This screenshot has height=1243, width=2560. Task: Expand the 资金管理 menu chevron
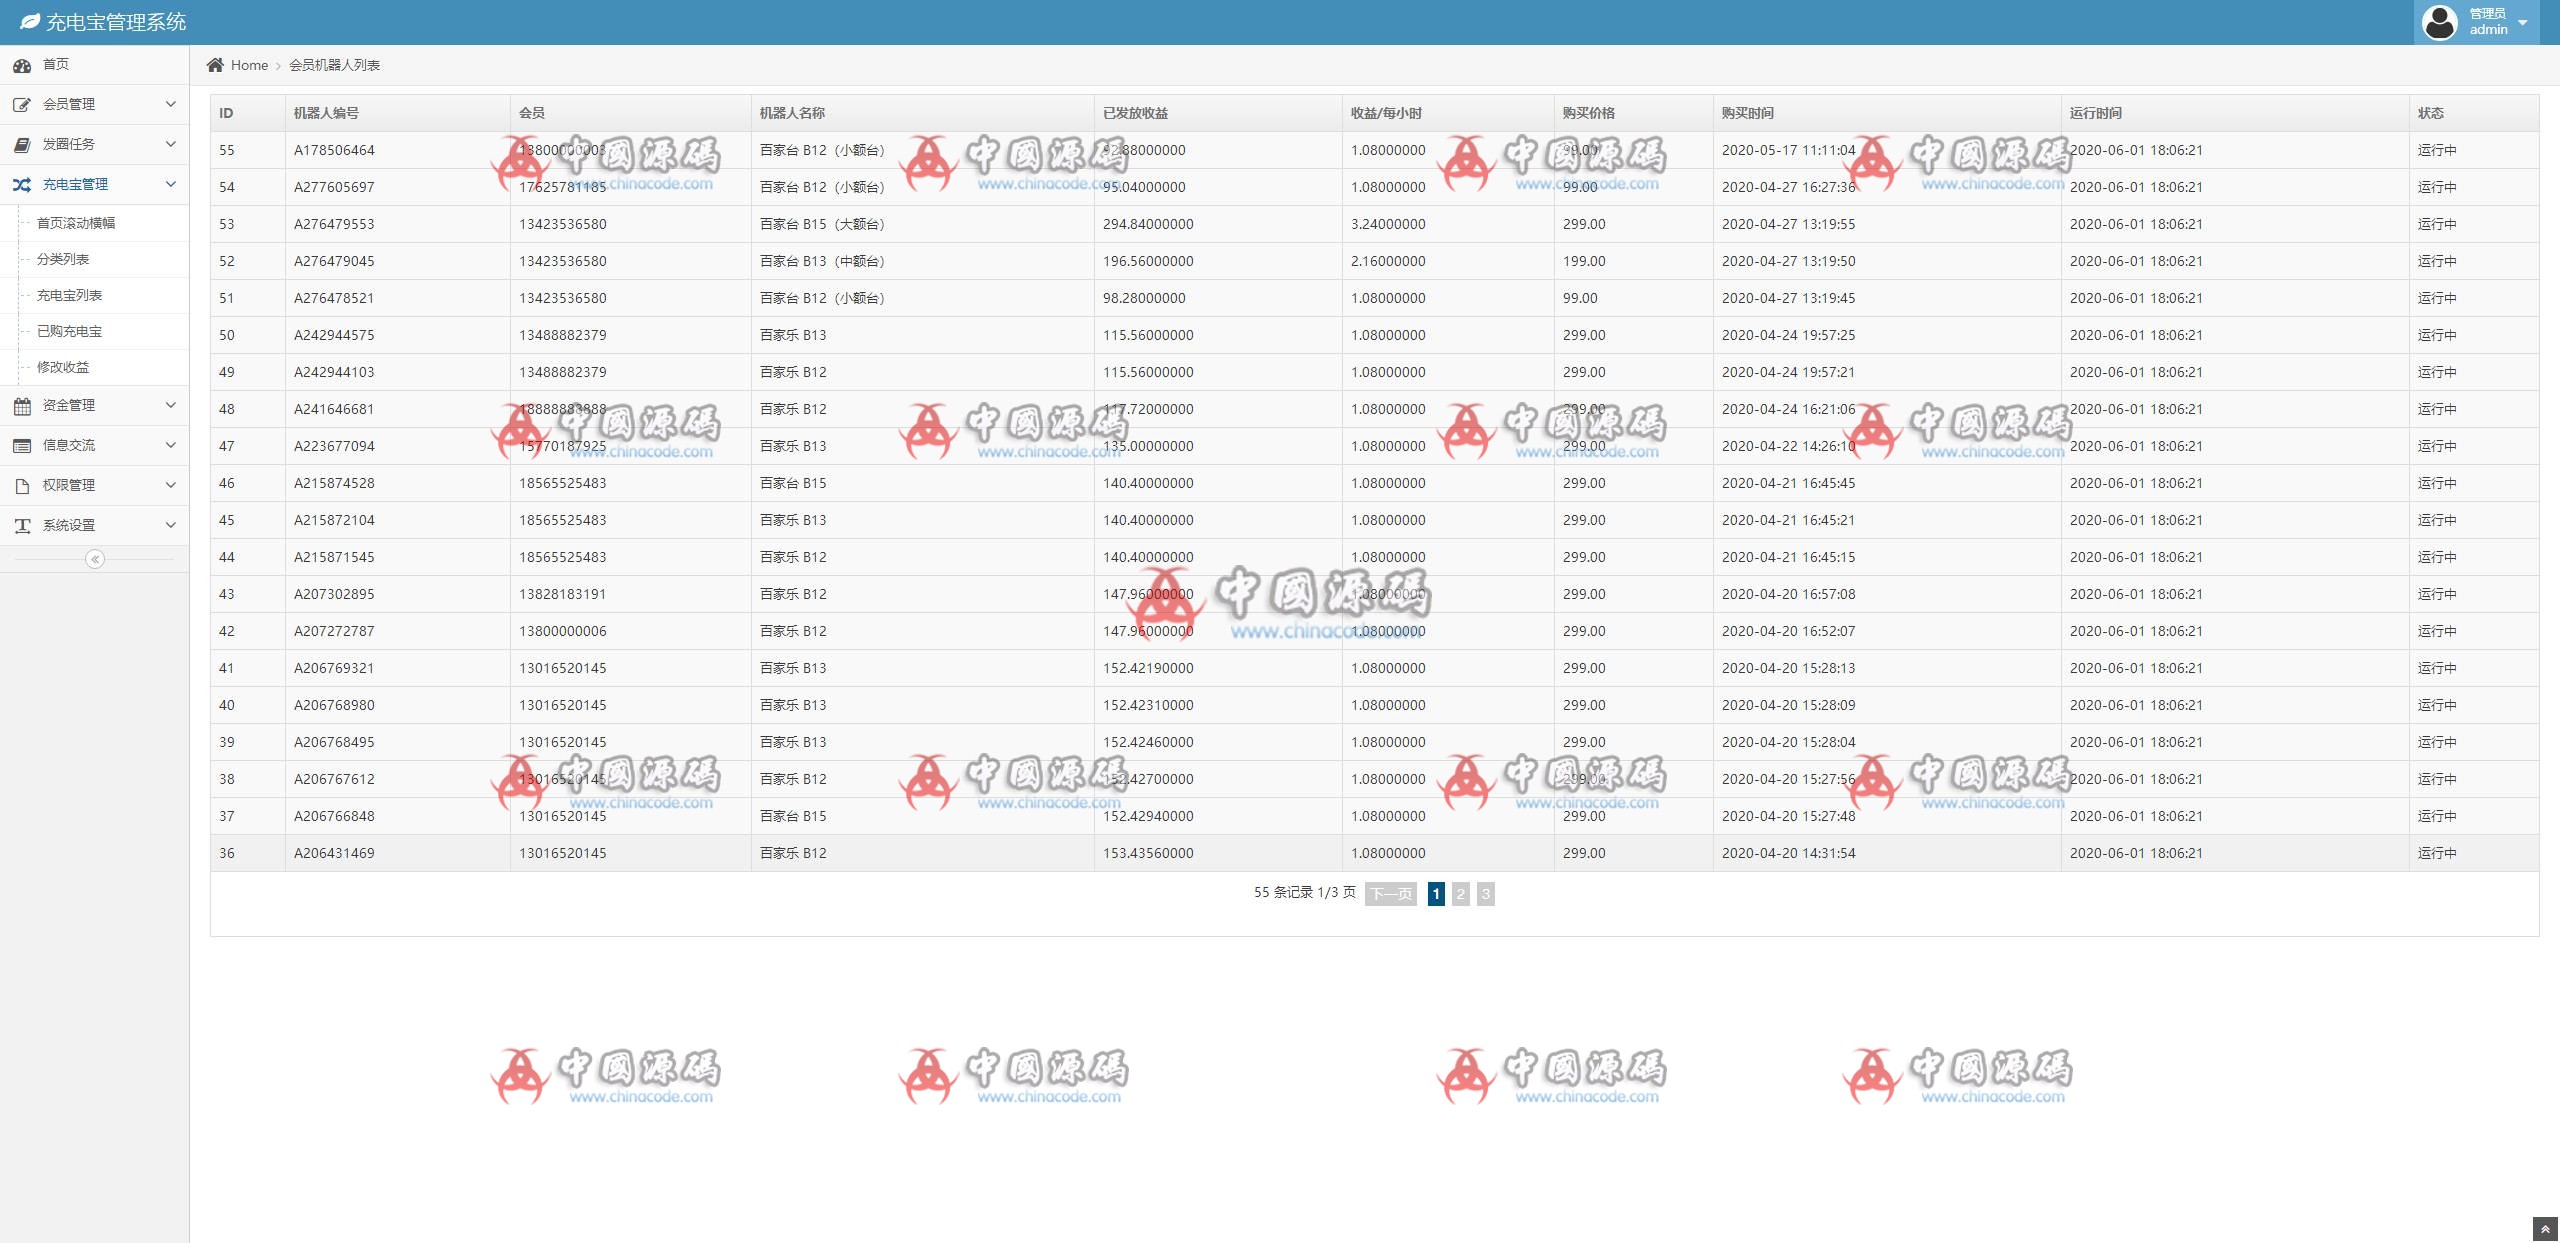[170, 405]
